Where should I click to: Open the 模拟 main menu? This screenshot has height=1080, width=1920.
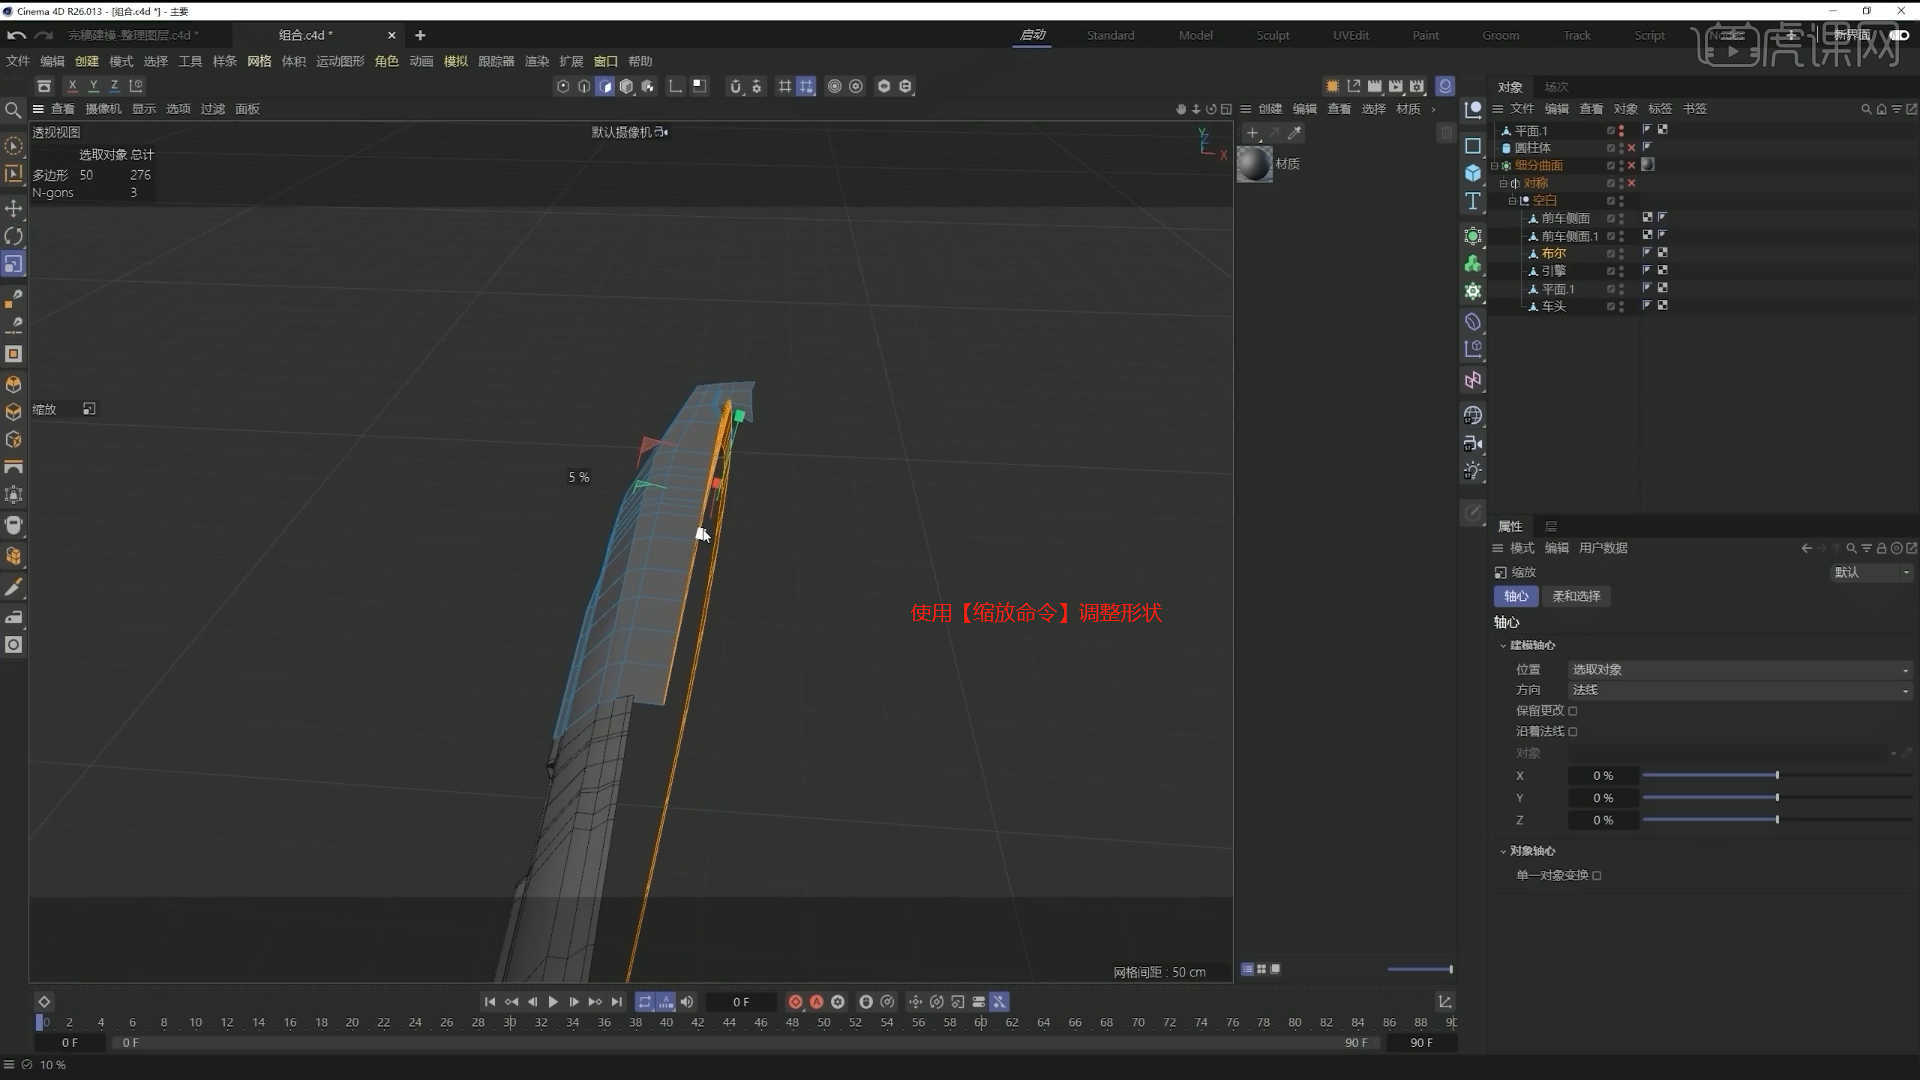455,61
